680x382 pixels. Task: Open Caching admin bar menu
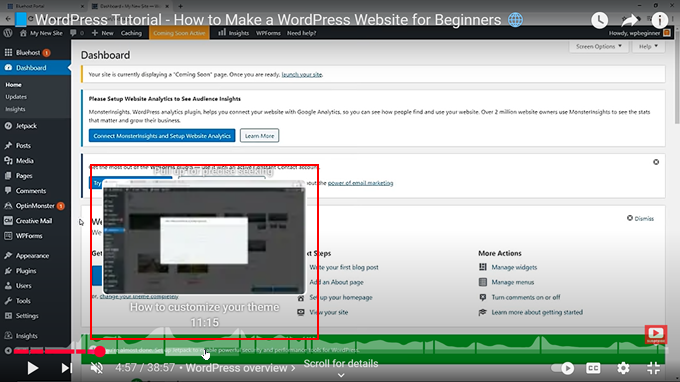pos(131,33)
